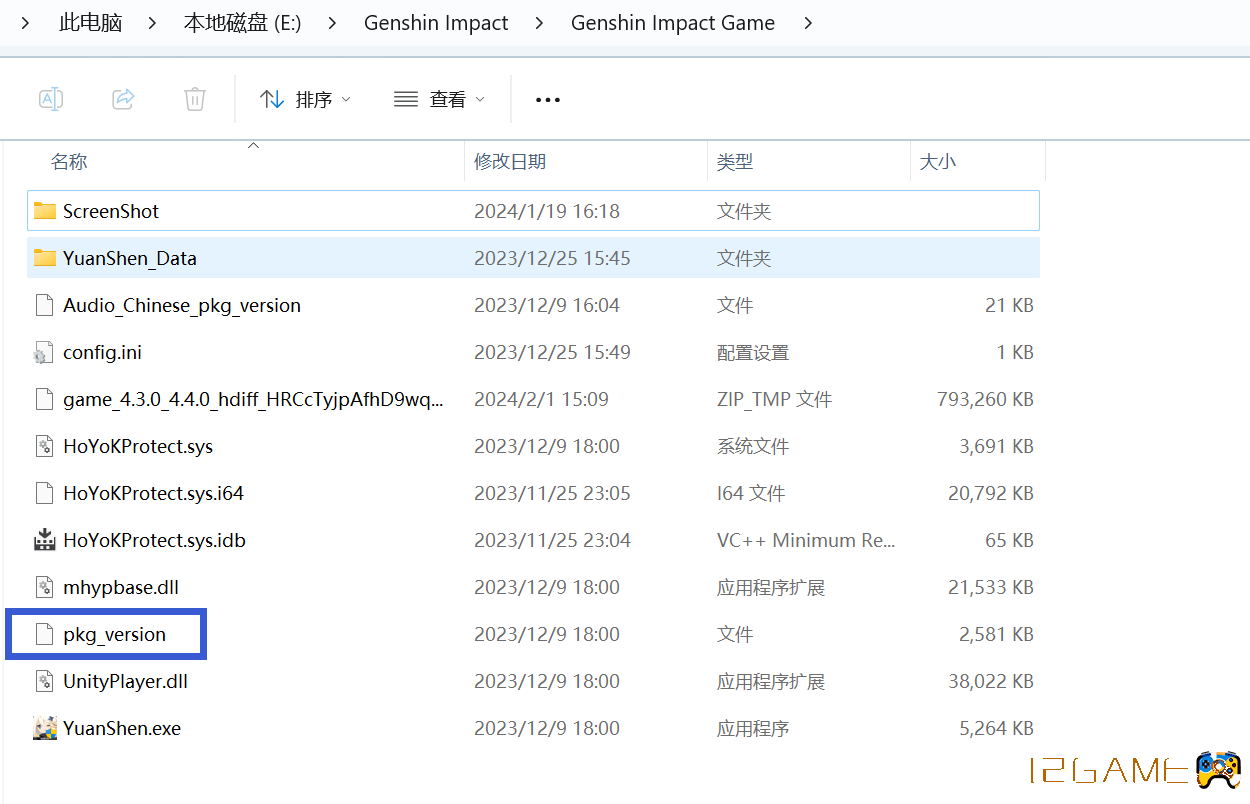Click the YuanShen.exe application icon

click(x=44, y=728)
